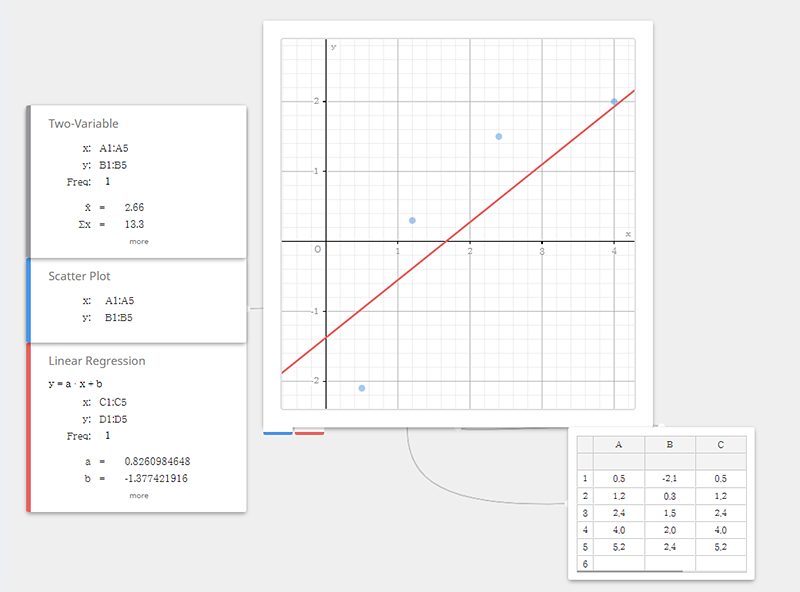Select Linear Regression x range C1:C5
800x592 pixels.
(113, 402)
